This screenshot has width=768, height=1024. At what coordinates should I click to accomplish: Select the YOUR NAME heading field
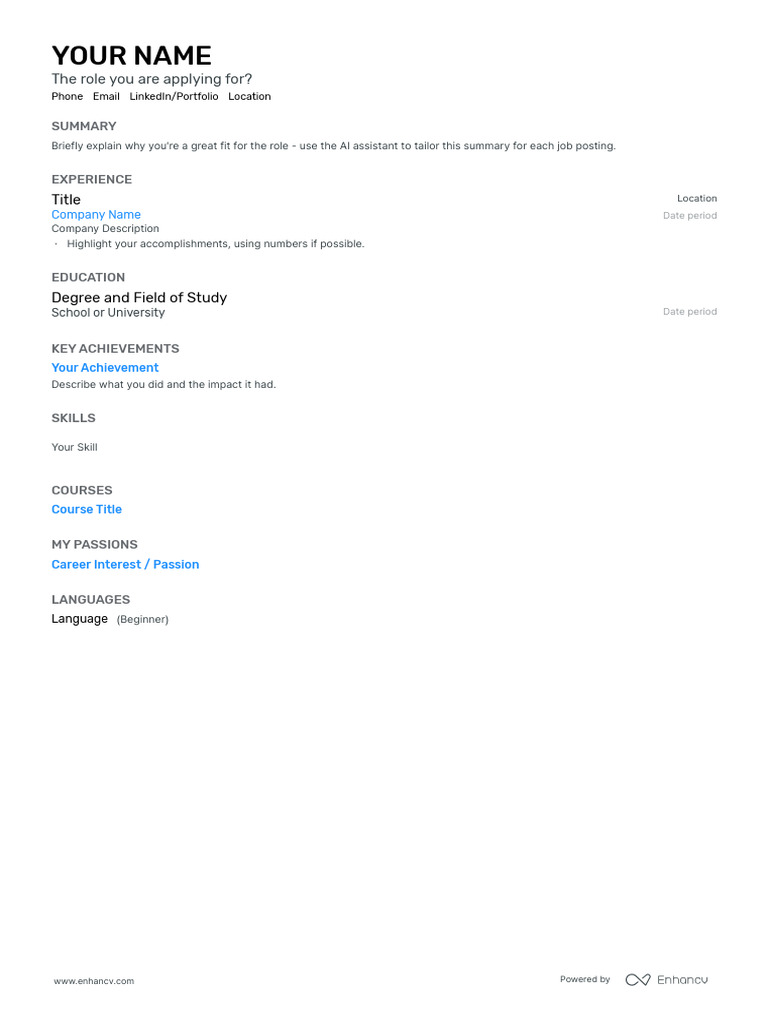point(131,56)
